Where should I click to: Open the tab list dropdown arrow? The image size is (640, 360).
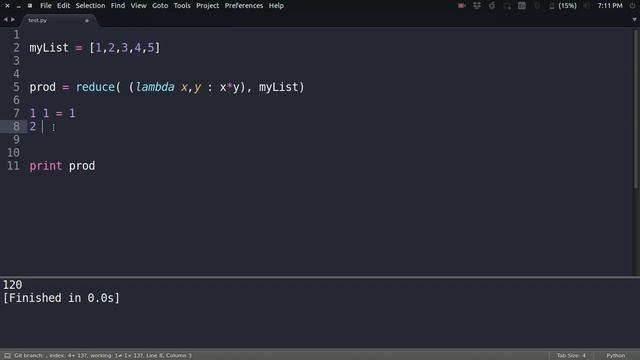pos(634,20)
